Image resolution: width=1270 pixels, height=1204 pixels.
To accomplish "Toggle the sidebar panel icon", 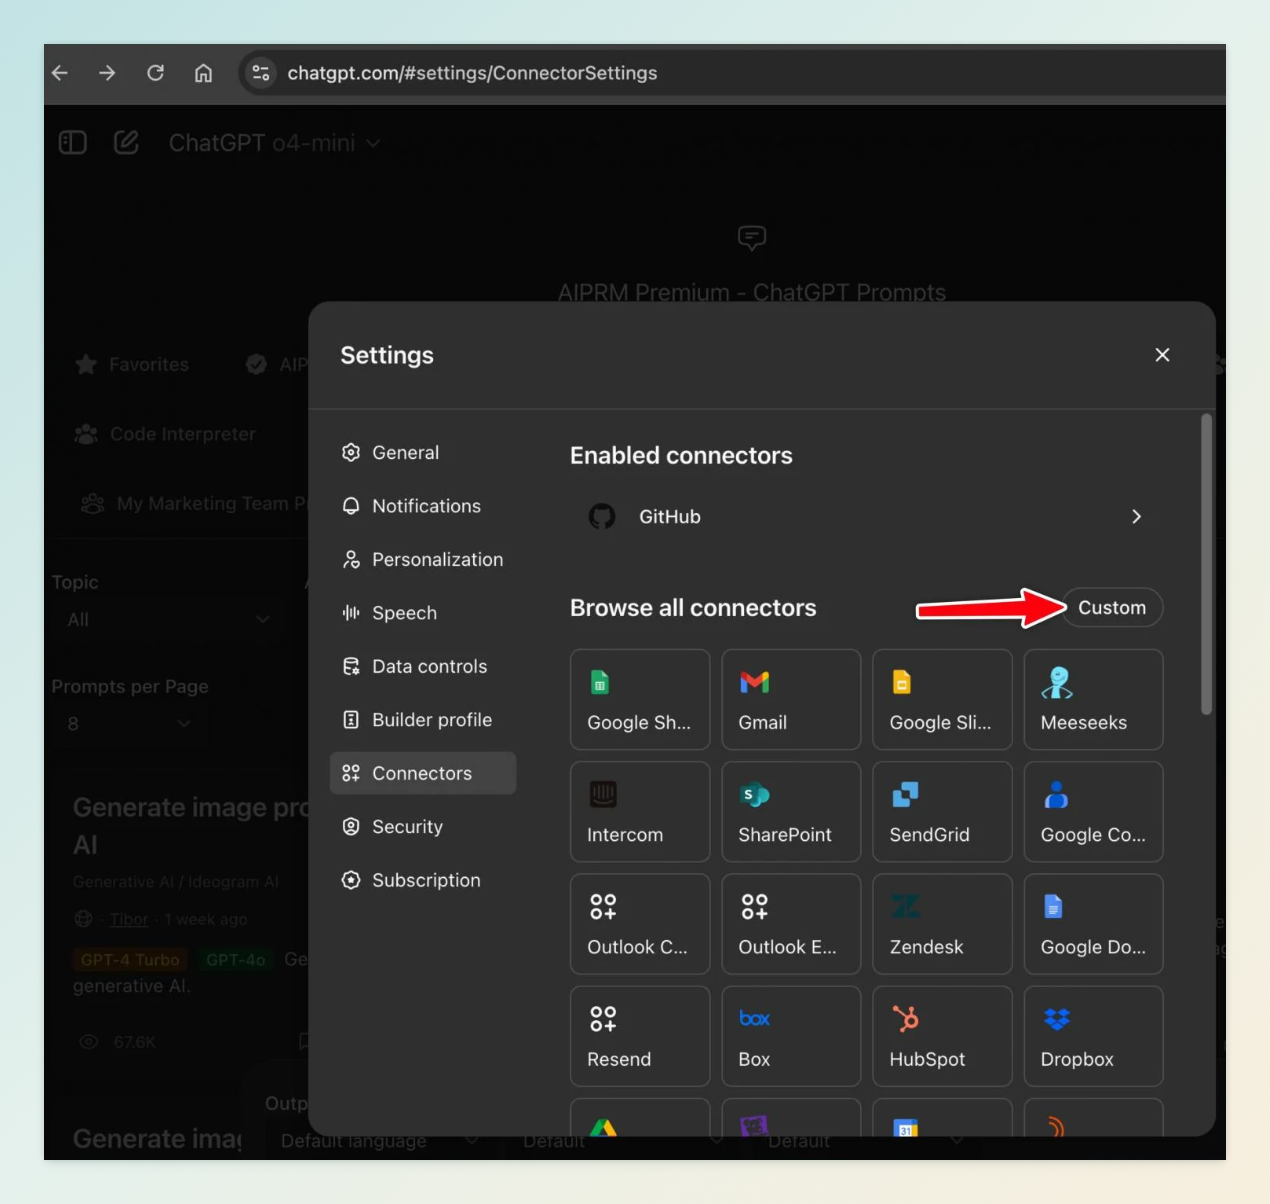I will [x=73, y=143].
